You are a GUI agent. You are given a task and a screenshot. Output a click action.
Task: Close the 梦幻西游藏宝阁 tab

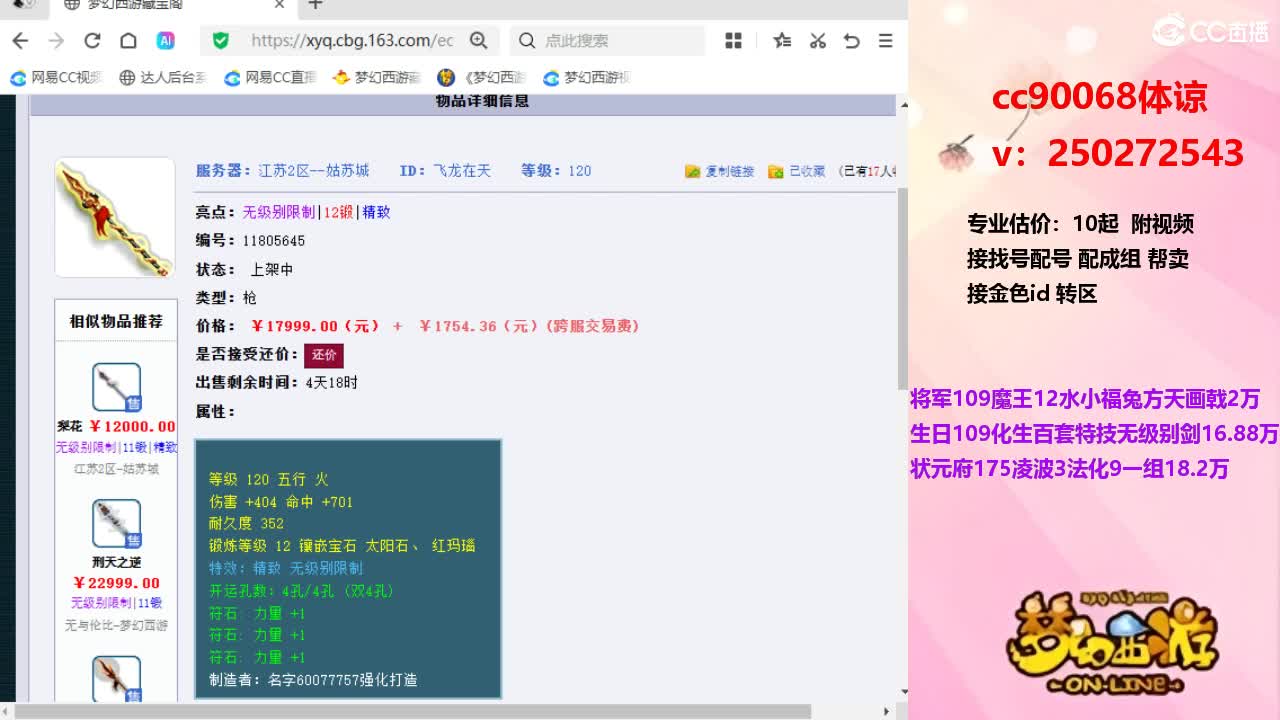(x=280, y=5)
